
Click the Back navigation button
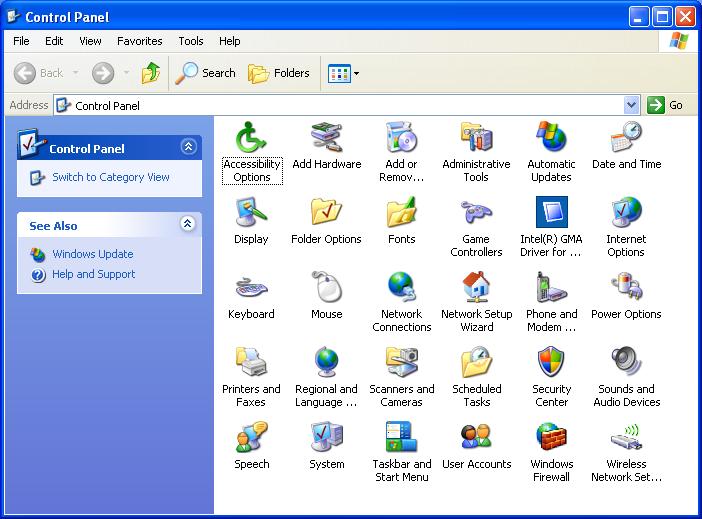pyautogui.click(x=38, y=73)
